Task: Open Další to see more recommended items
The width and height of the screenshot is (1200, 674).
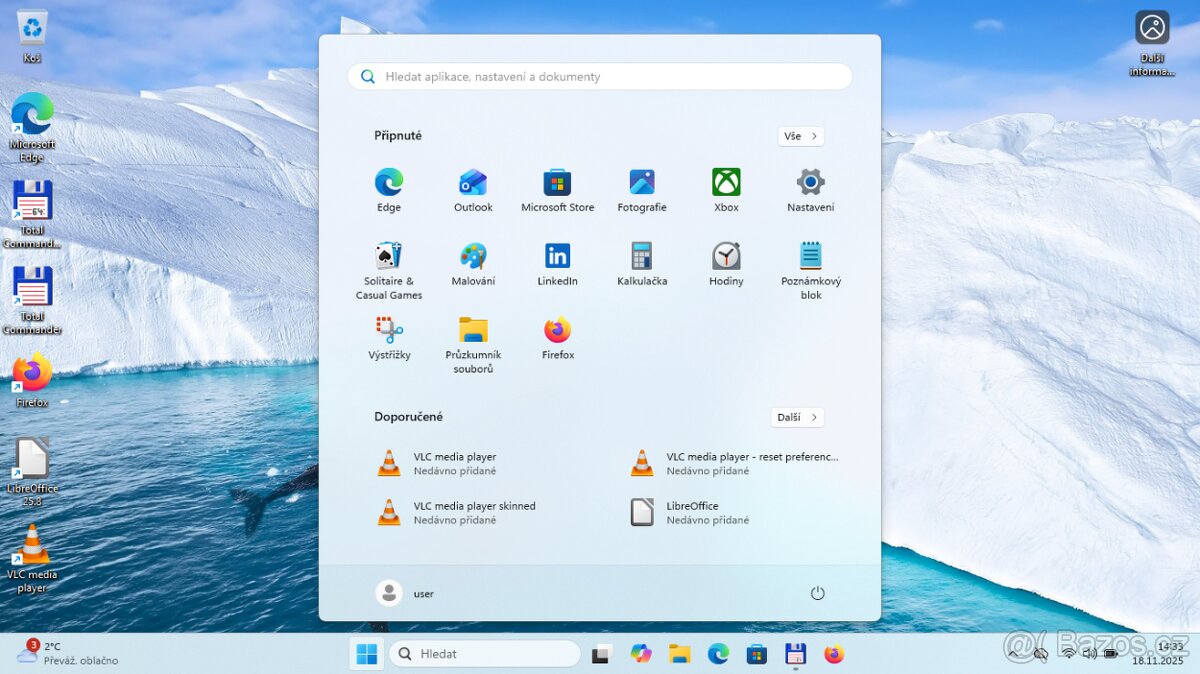Action: tap(796, 417)
